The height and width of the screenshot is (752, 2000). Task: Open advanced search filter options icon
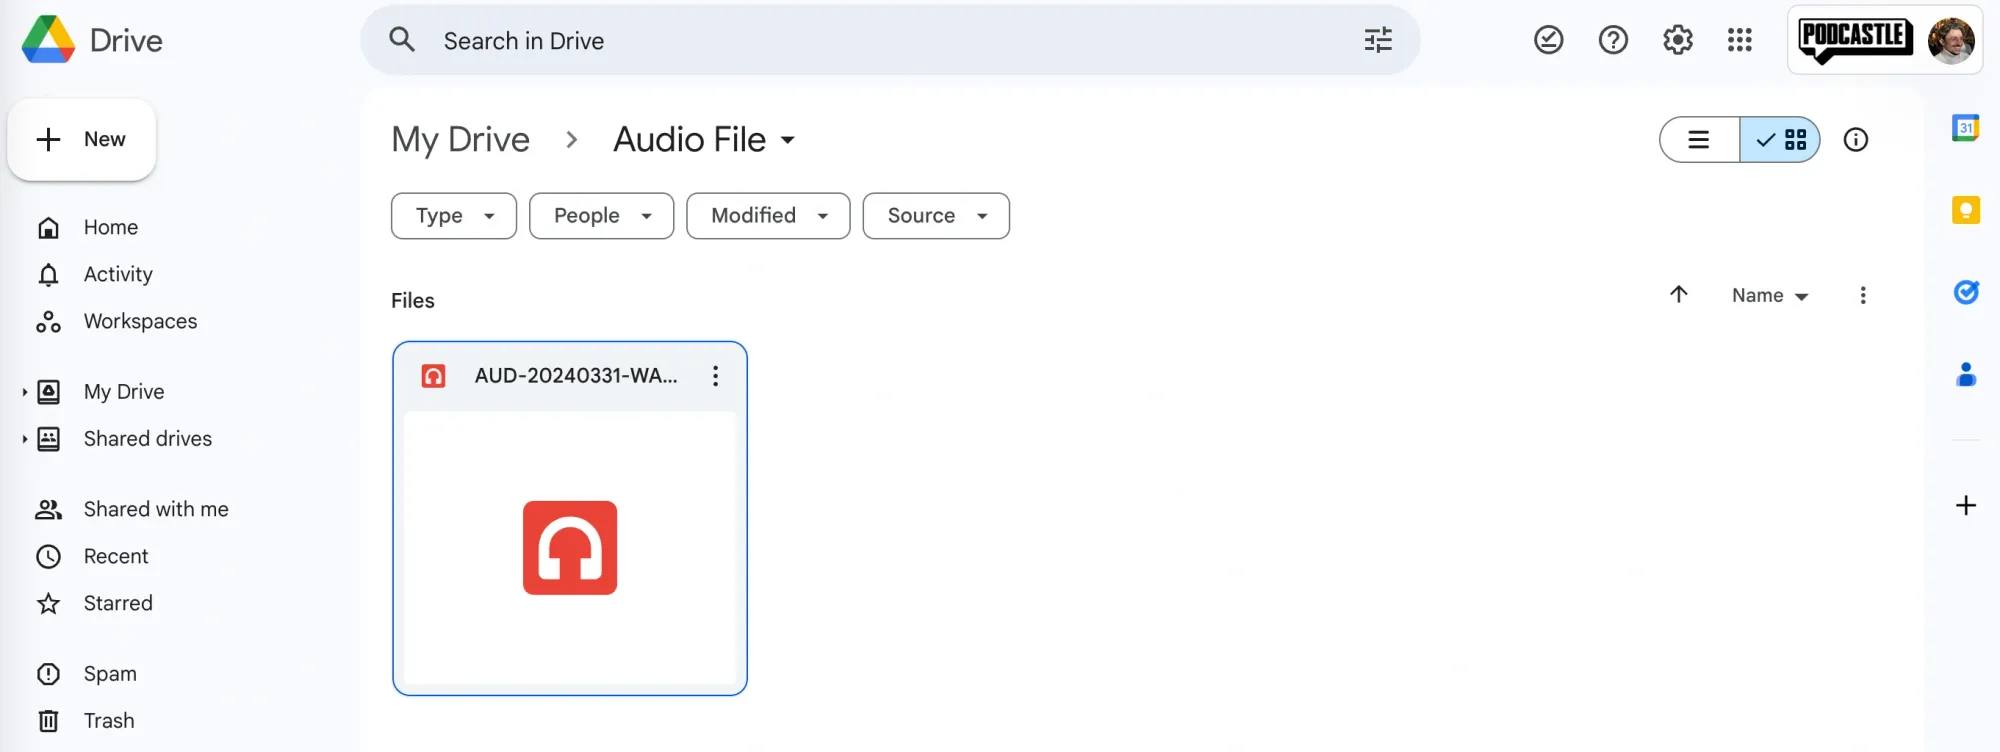point(1378,40)
